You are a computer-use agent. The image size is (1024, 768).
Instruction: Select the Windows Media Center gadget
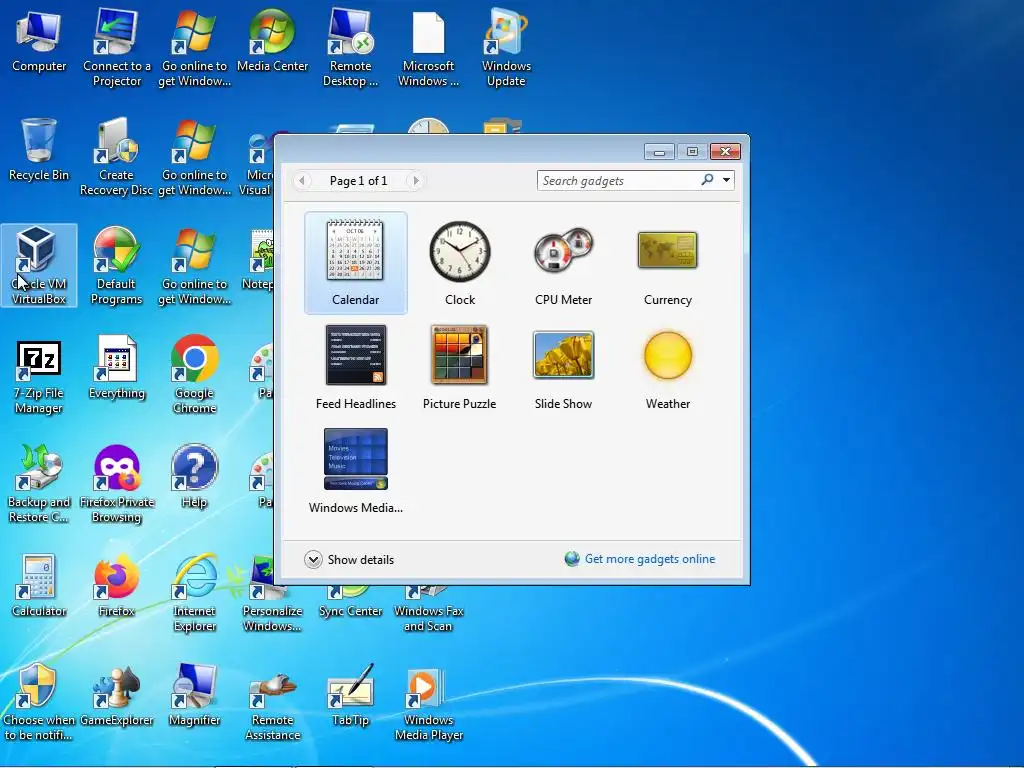[x=355, y=471]
